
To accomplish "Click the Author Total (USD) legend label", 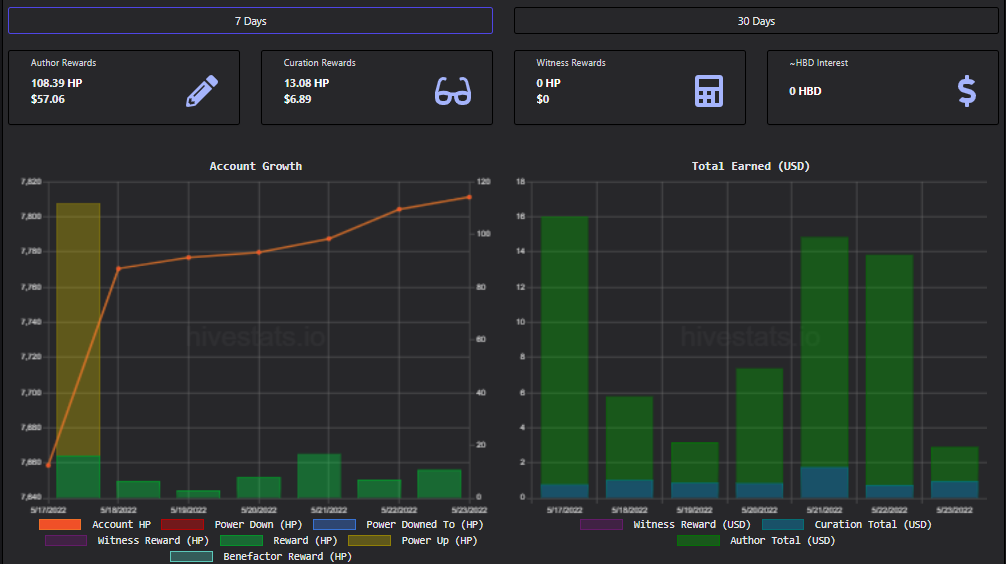I will tap(783, 540).
